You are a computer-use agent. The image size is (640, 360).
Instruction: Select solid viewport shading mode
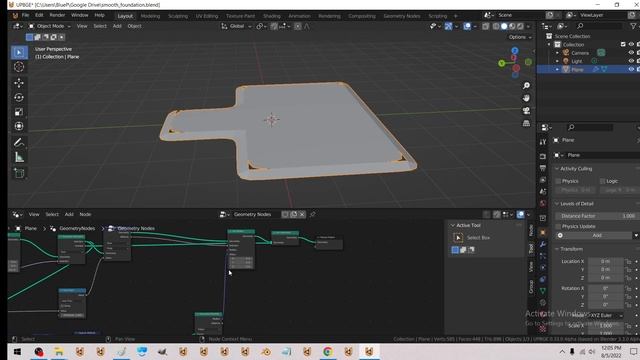(504, 26)
